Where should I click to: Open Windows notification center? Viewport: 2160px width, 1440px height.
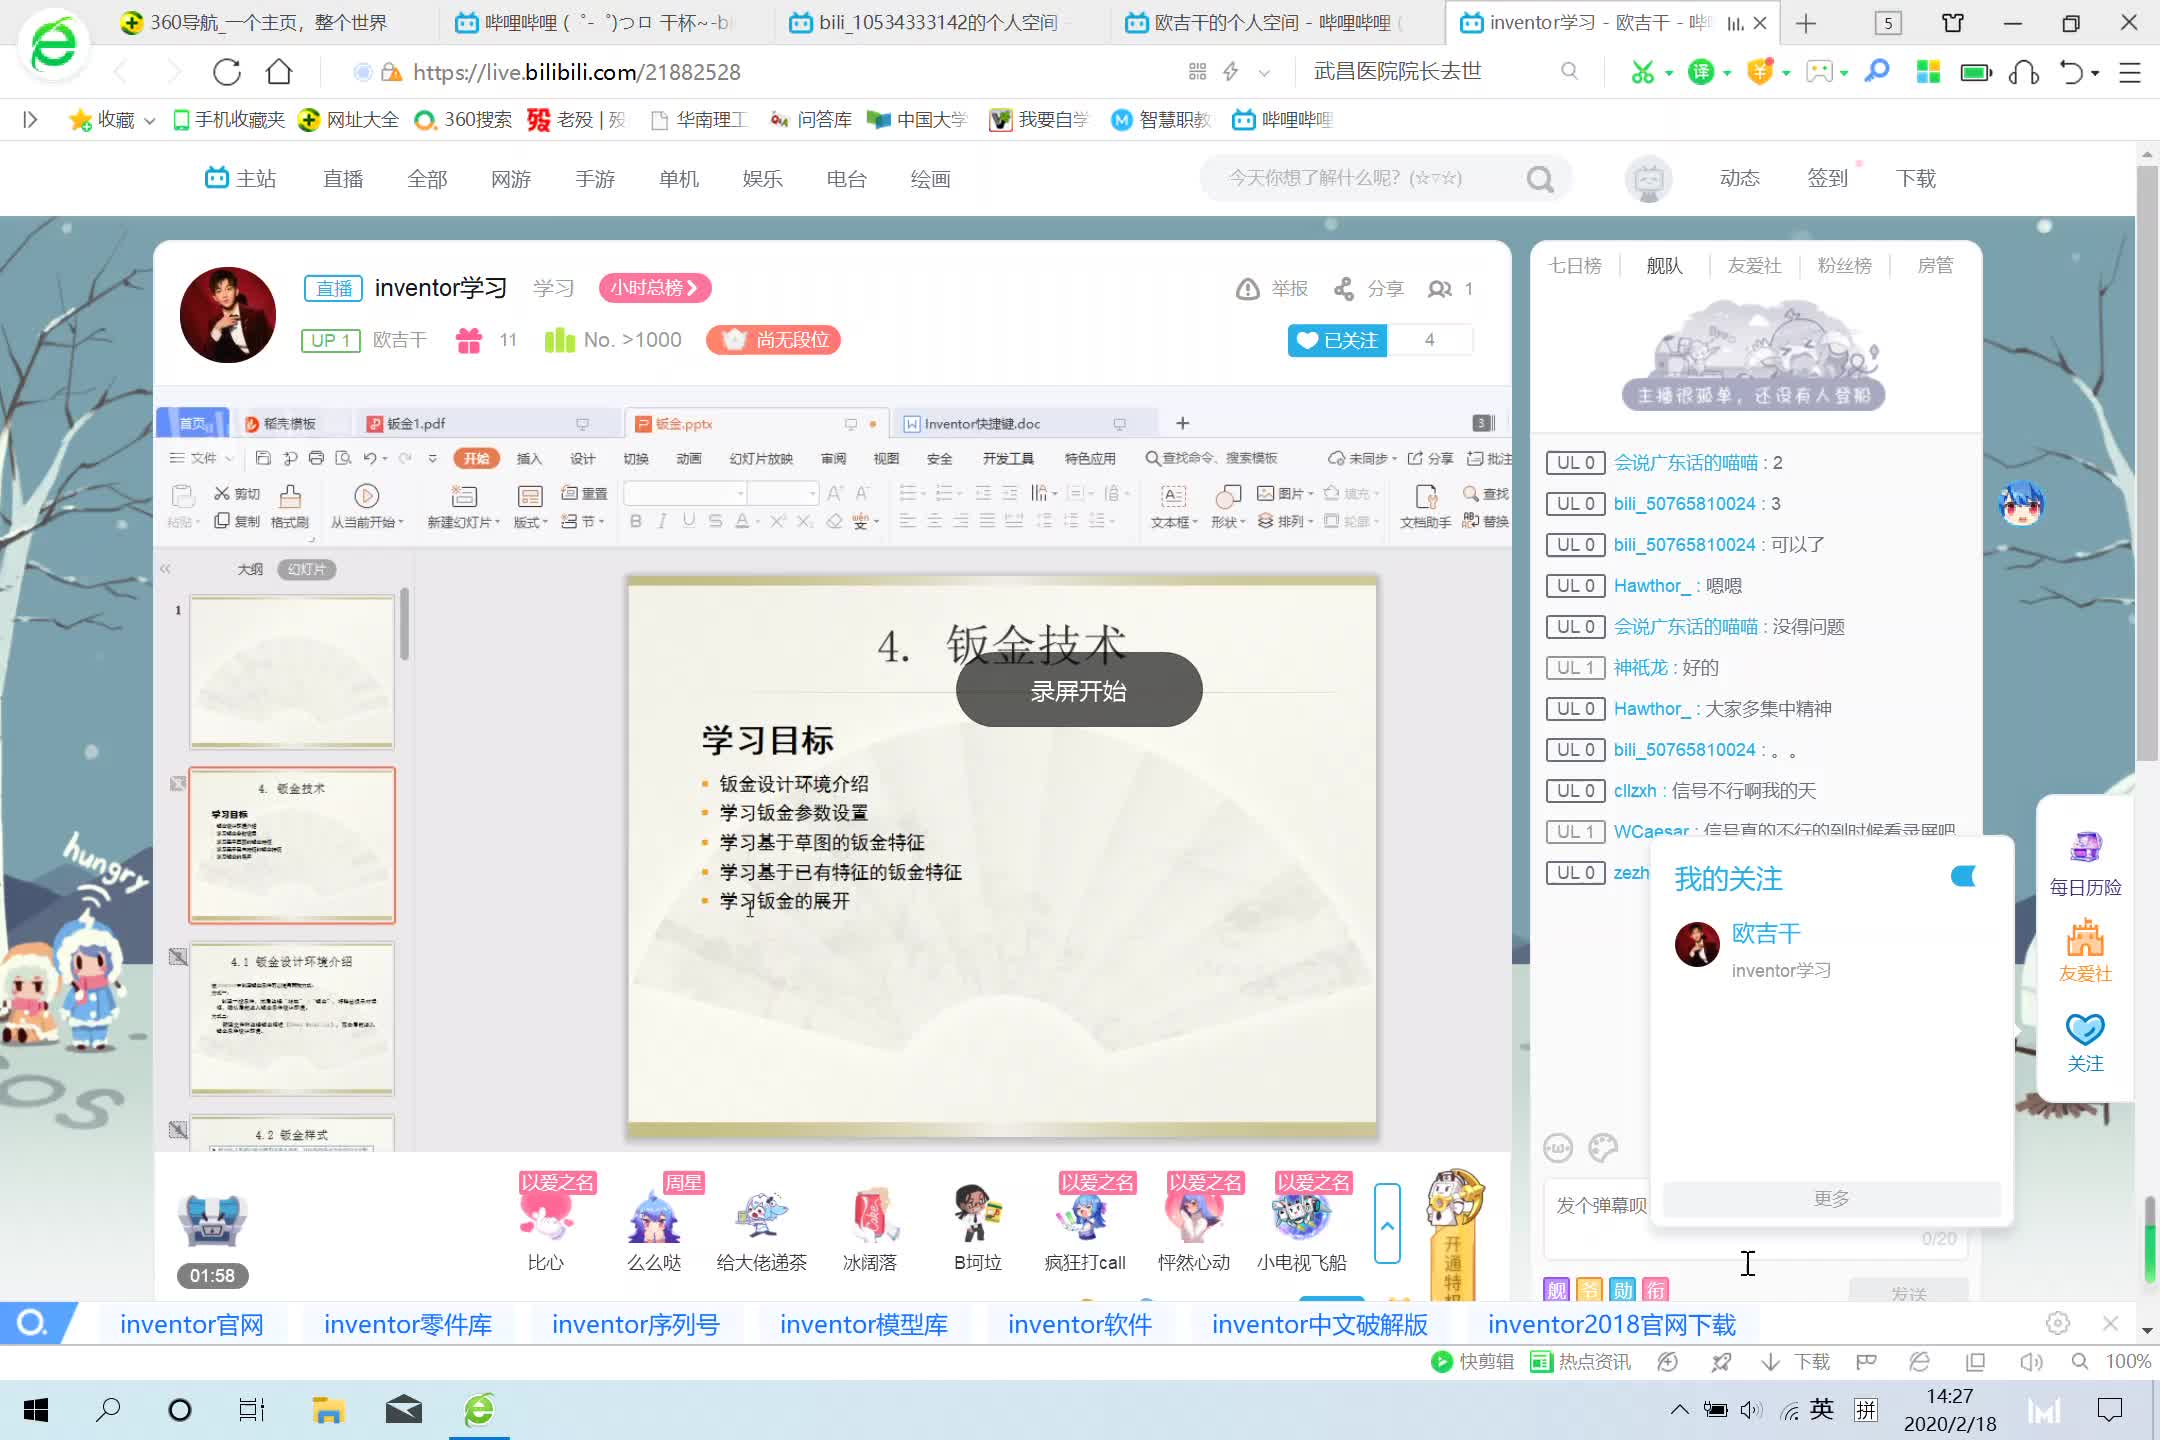pyautogui.click(x=2110, y=1410)
